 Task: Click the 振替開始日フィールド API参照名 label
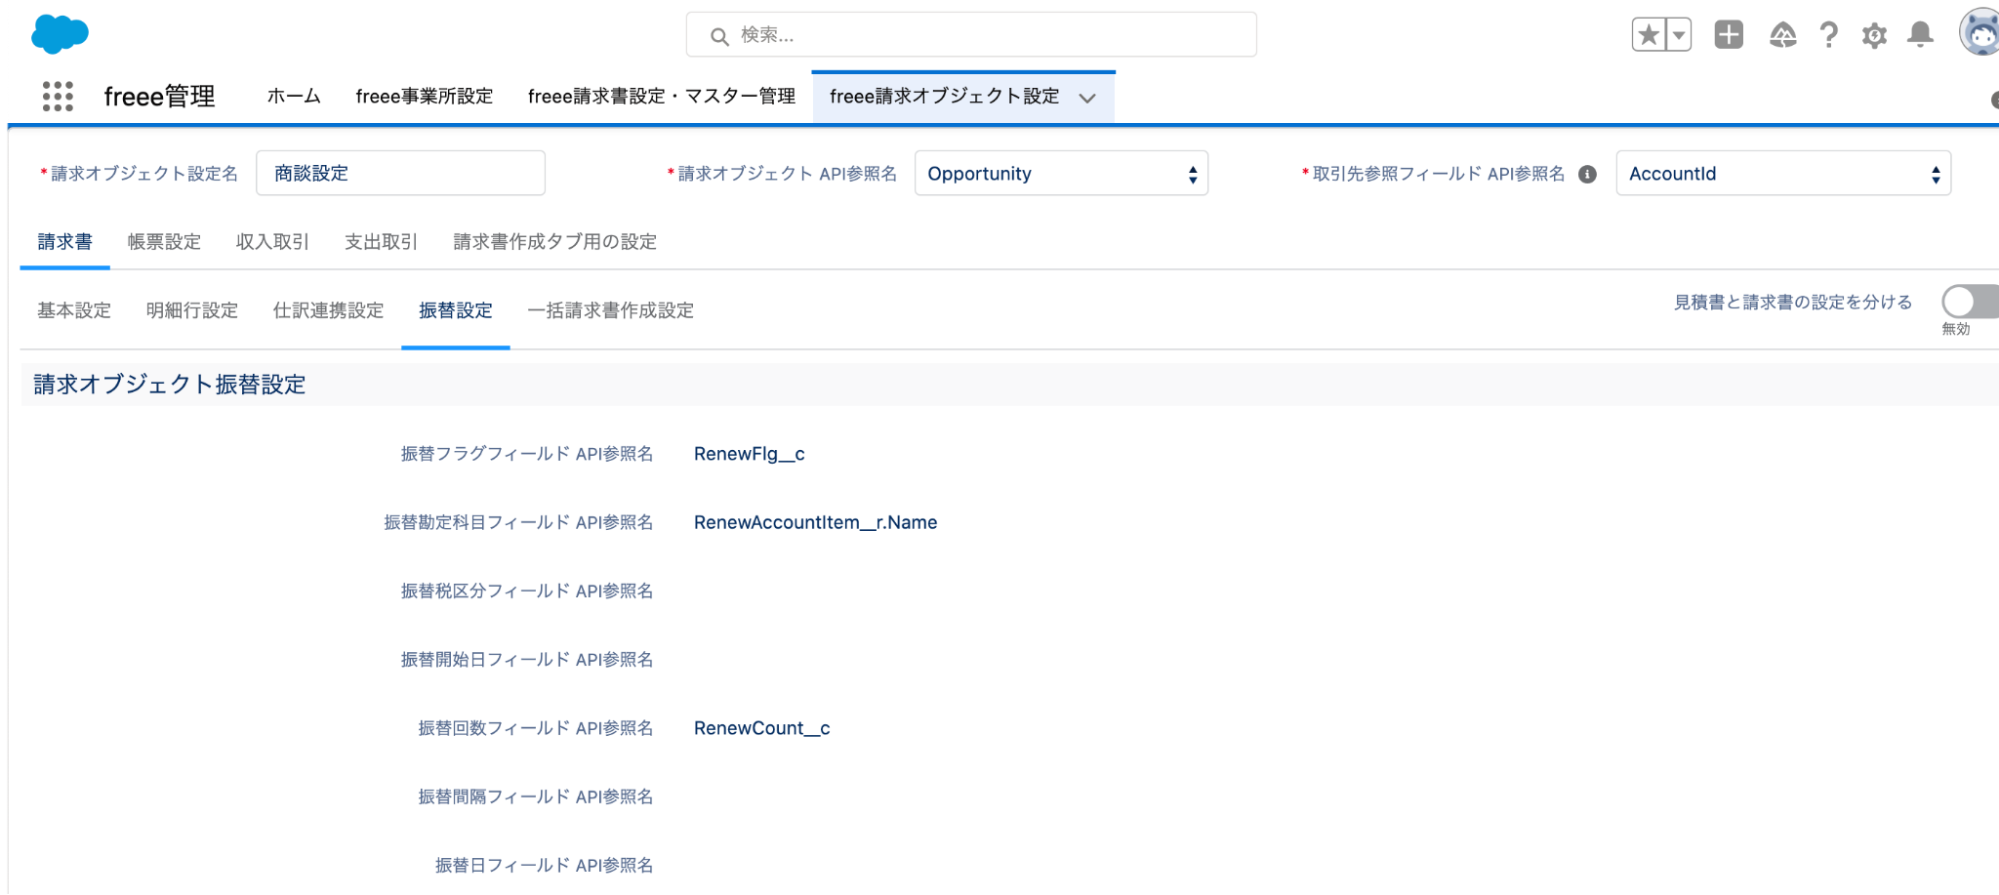(527, 659)
